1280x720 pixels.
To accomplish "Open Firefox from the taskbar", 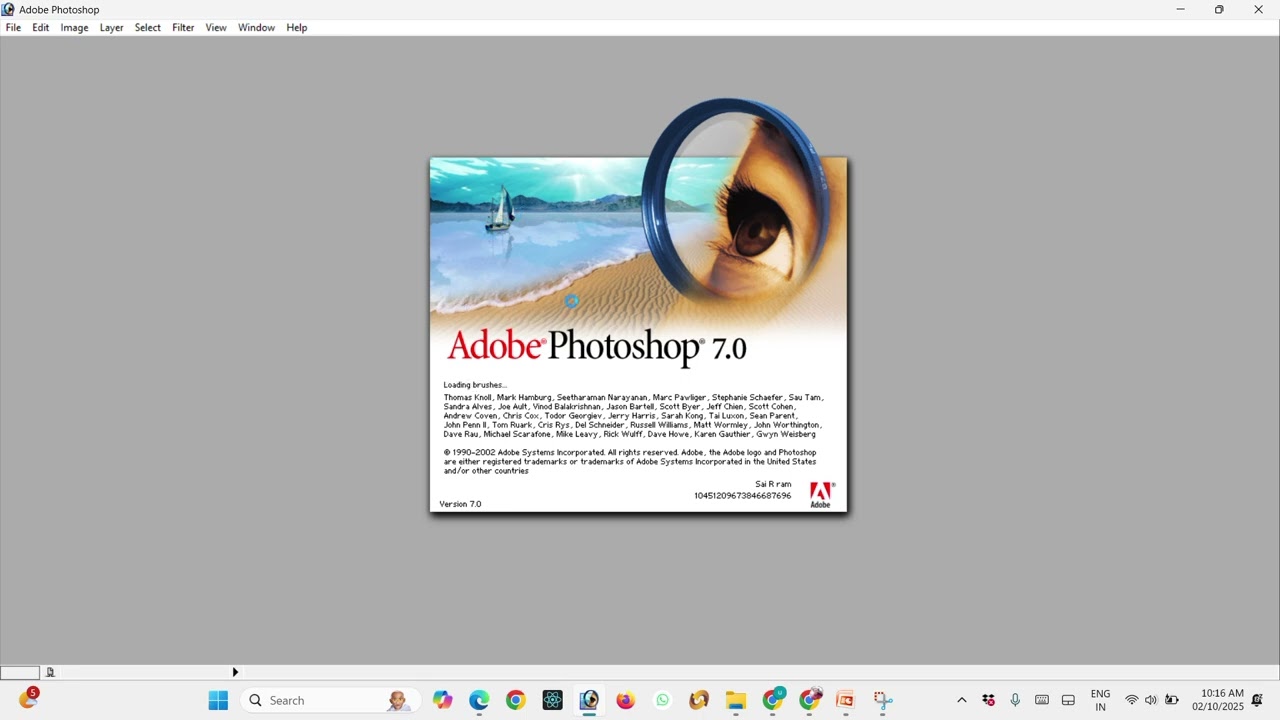I will tap(625, 700).
